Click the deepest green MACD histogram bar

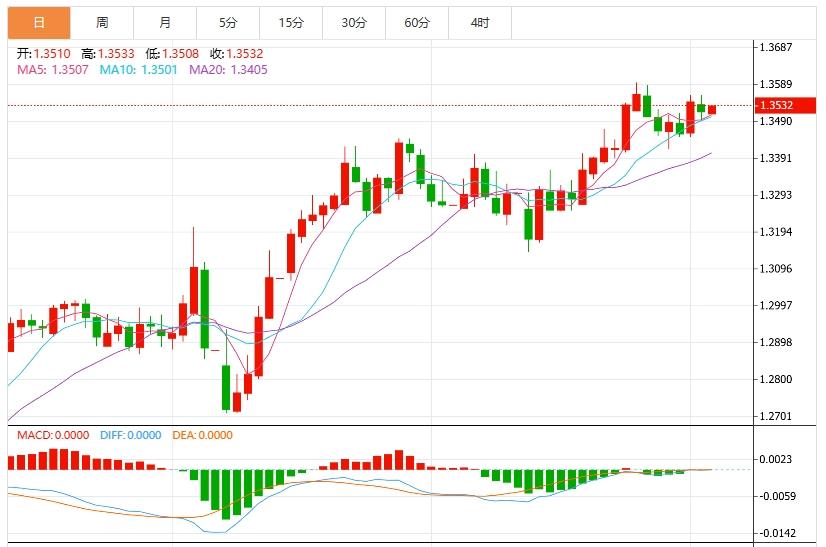(x=226, y=494)
